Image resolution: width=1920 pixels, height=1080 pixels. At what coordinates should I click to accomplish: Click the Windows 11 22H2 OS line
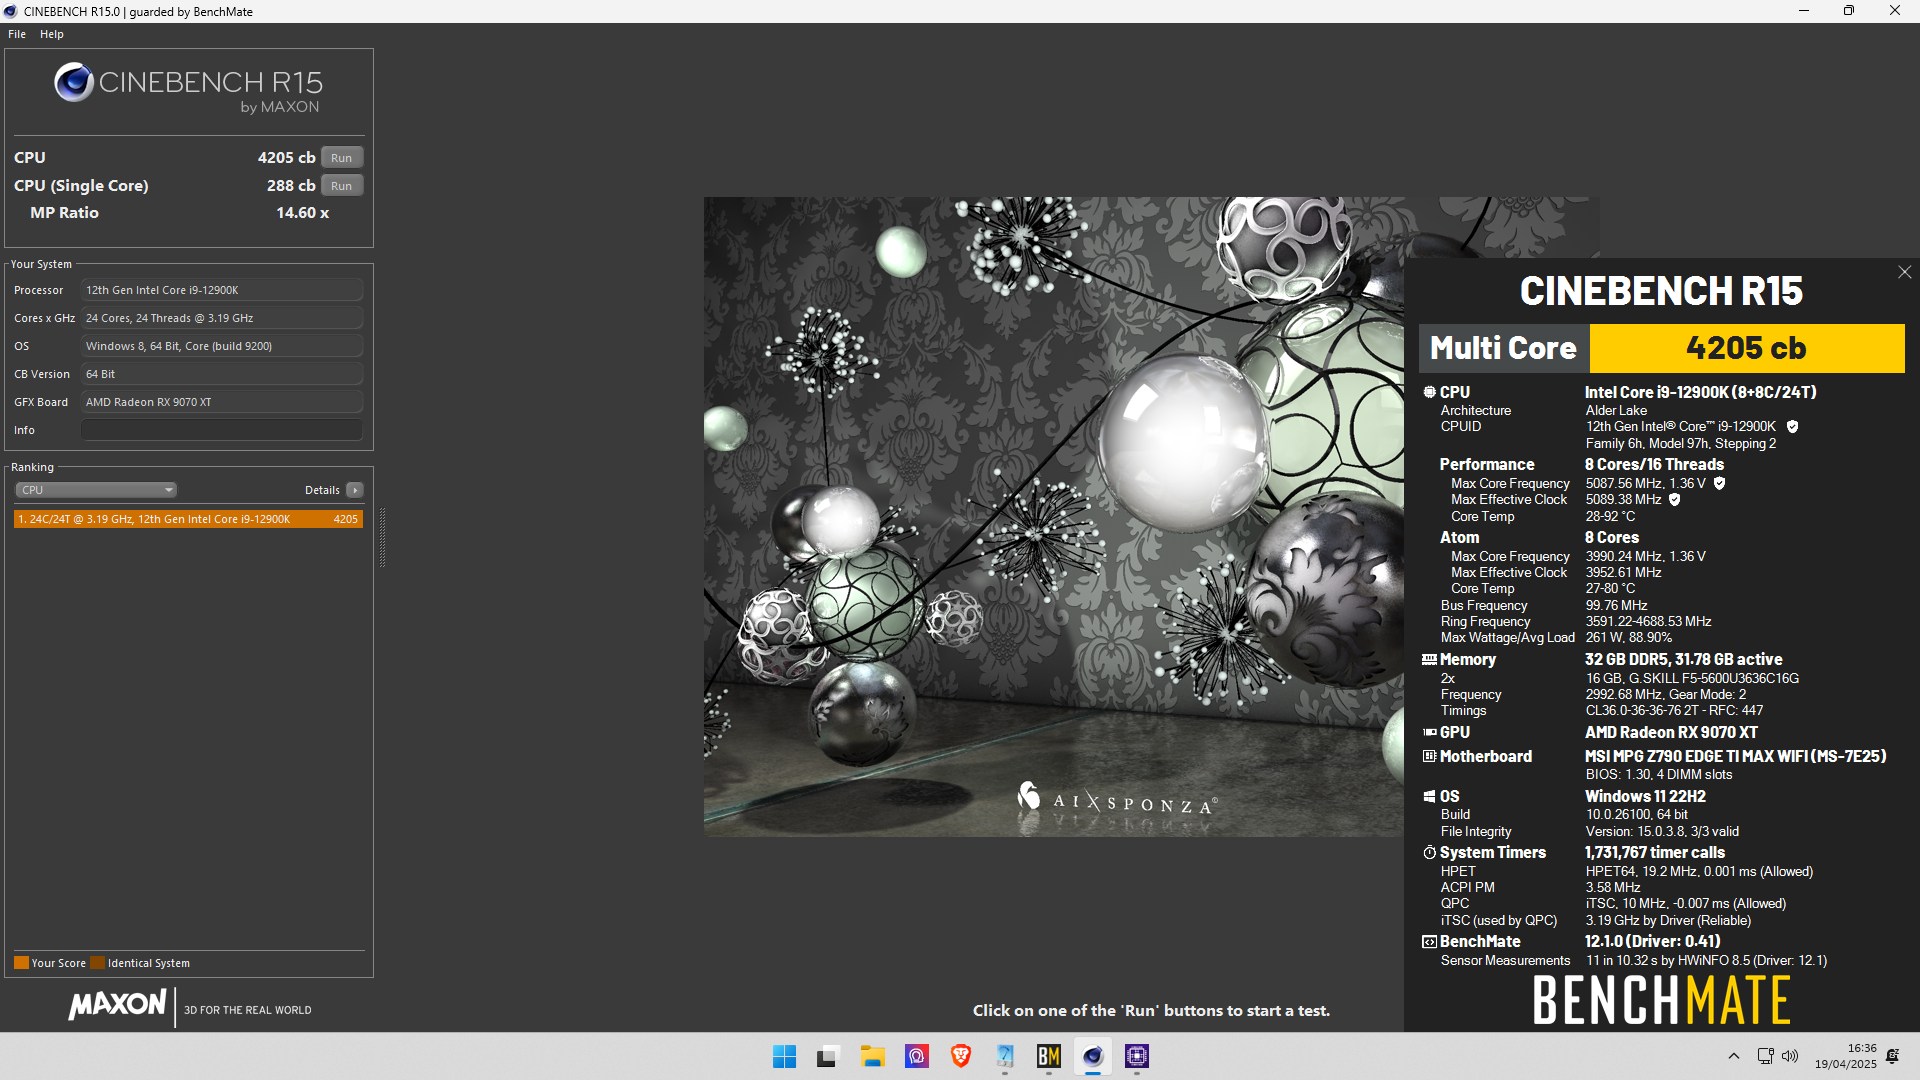1645,797
